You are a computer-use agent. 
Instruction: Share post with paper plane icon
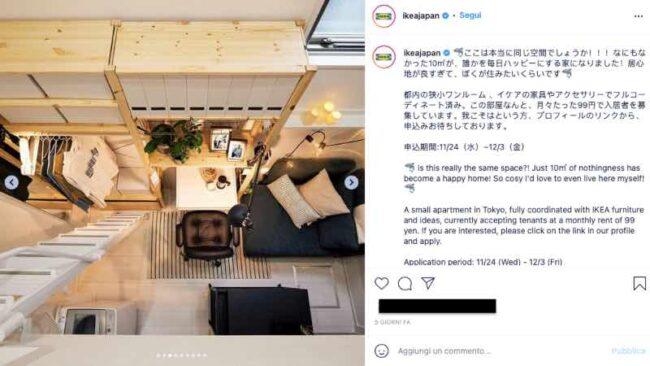coord(428,283)
